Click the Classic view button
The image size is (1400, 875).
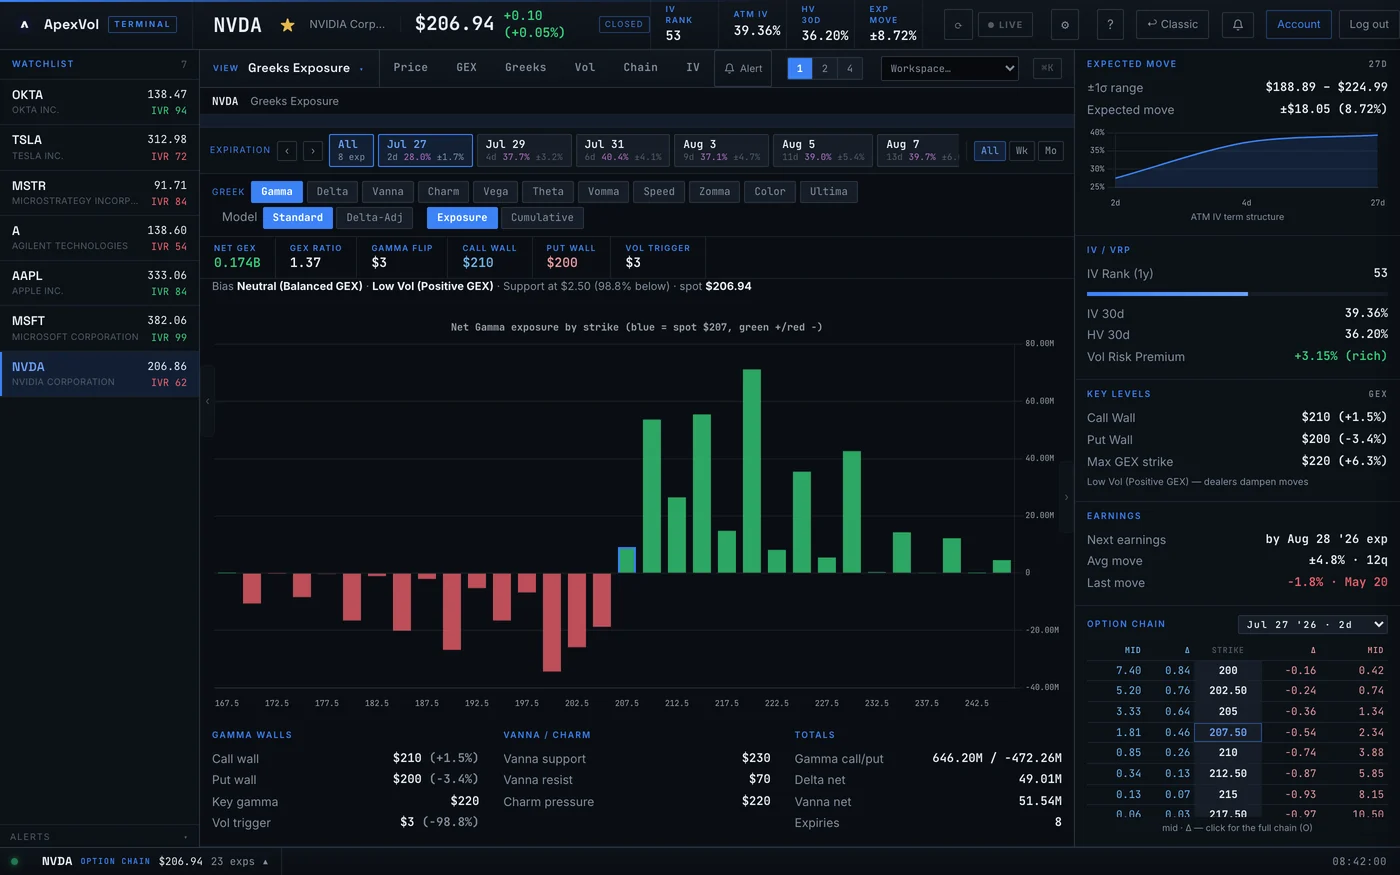click(1172, 25)
